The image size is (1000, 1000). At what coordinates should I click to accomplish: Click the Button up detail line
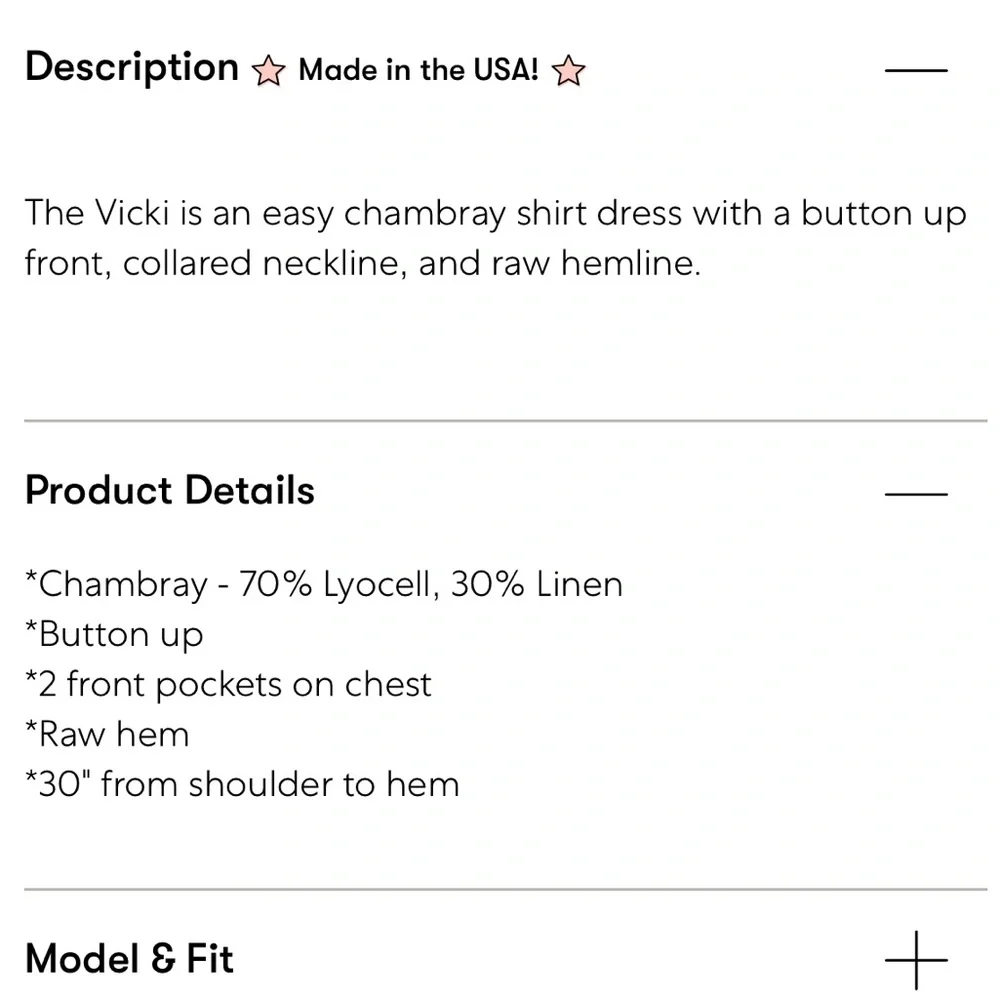pyautogui.click(x=114, y=635)
